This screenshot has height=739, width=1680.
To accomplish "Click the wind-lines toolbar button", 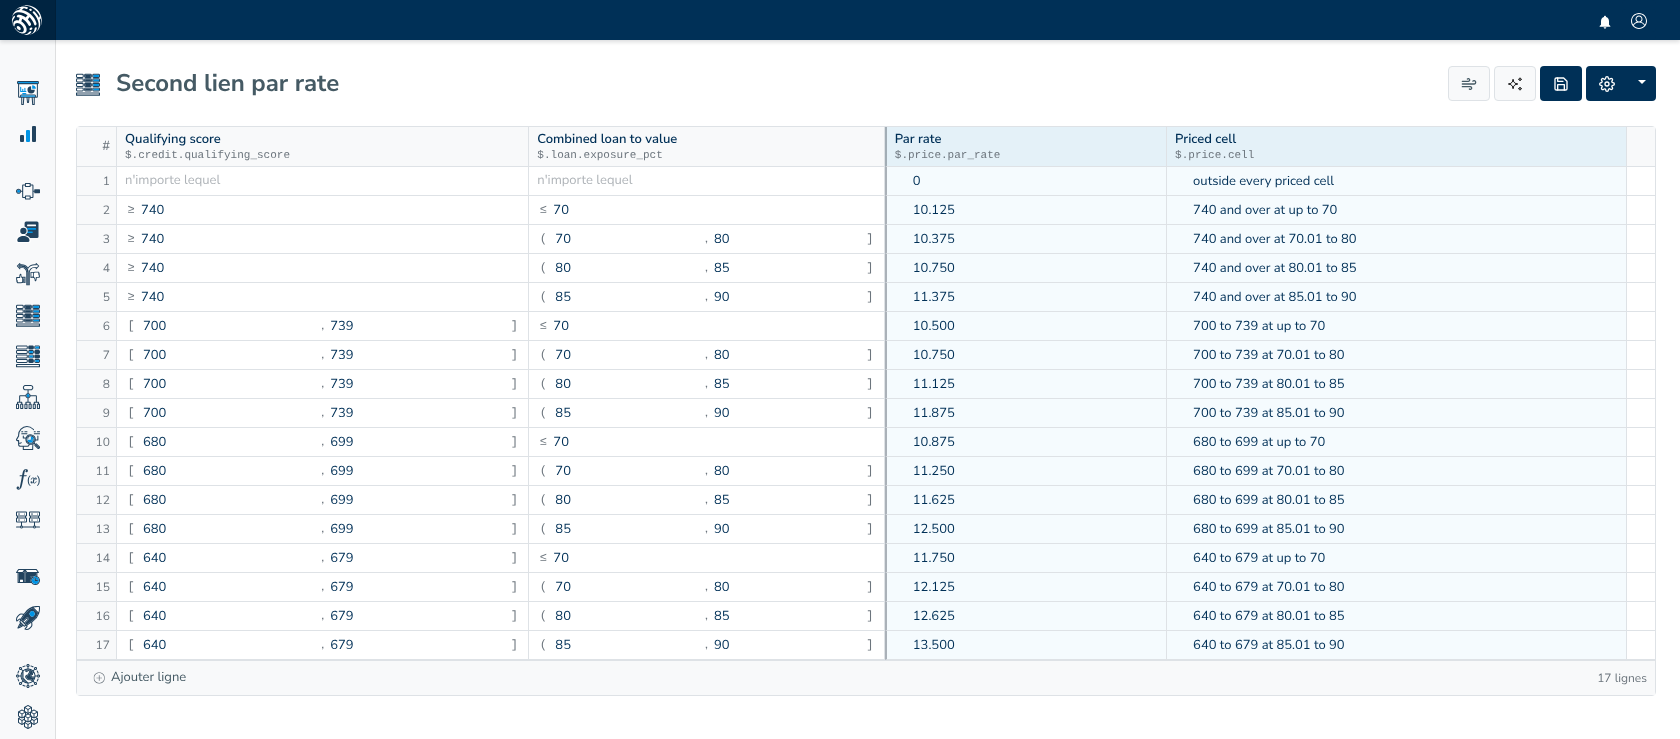I will tap(1469, 84).
